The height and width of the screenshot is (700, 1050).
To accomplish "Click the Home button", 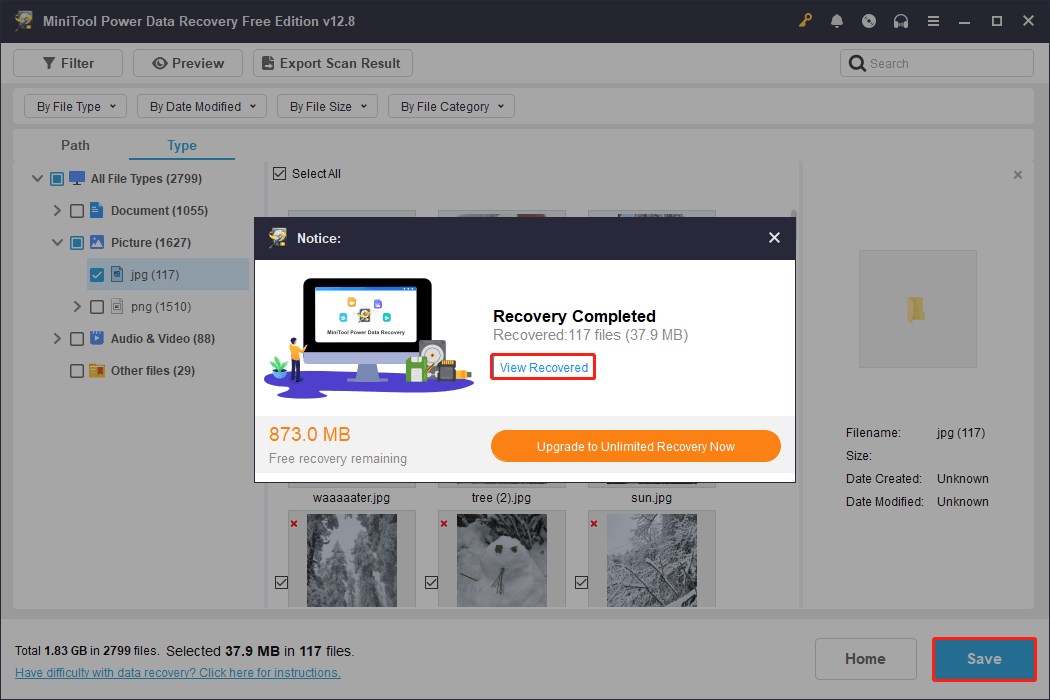I will coord(865,659).
